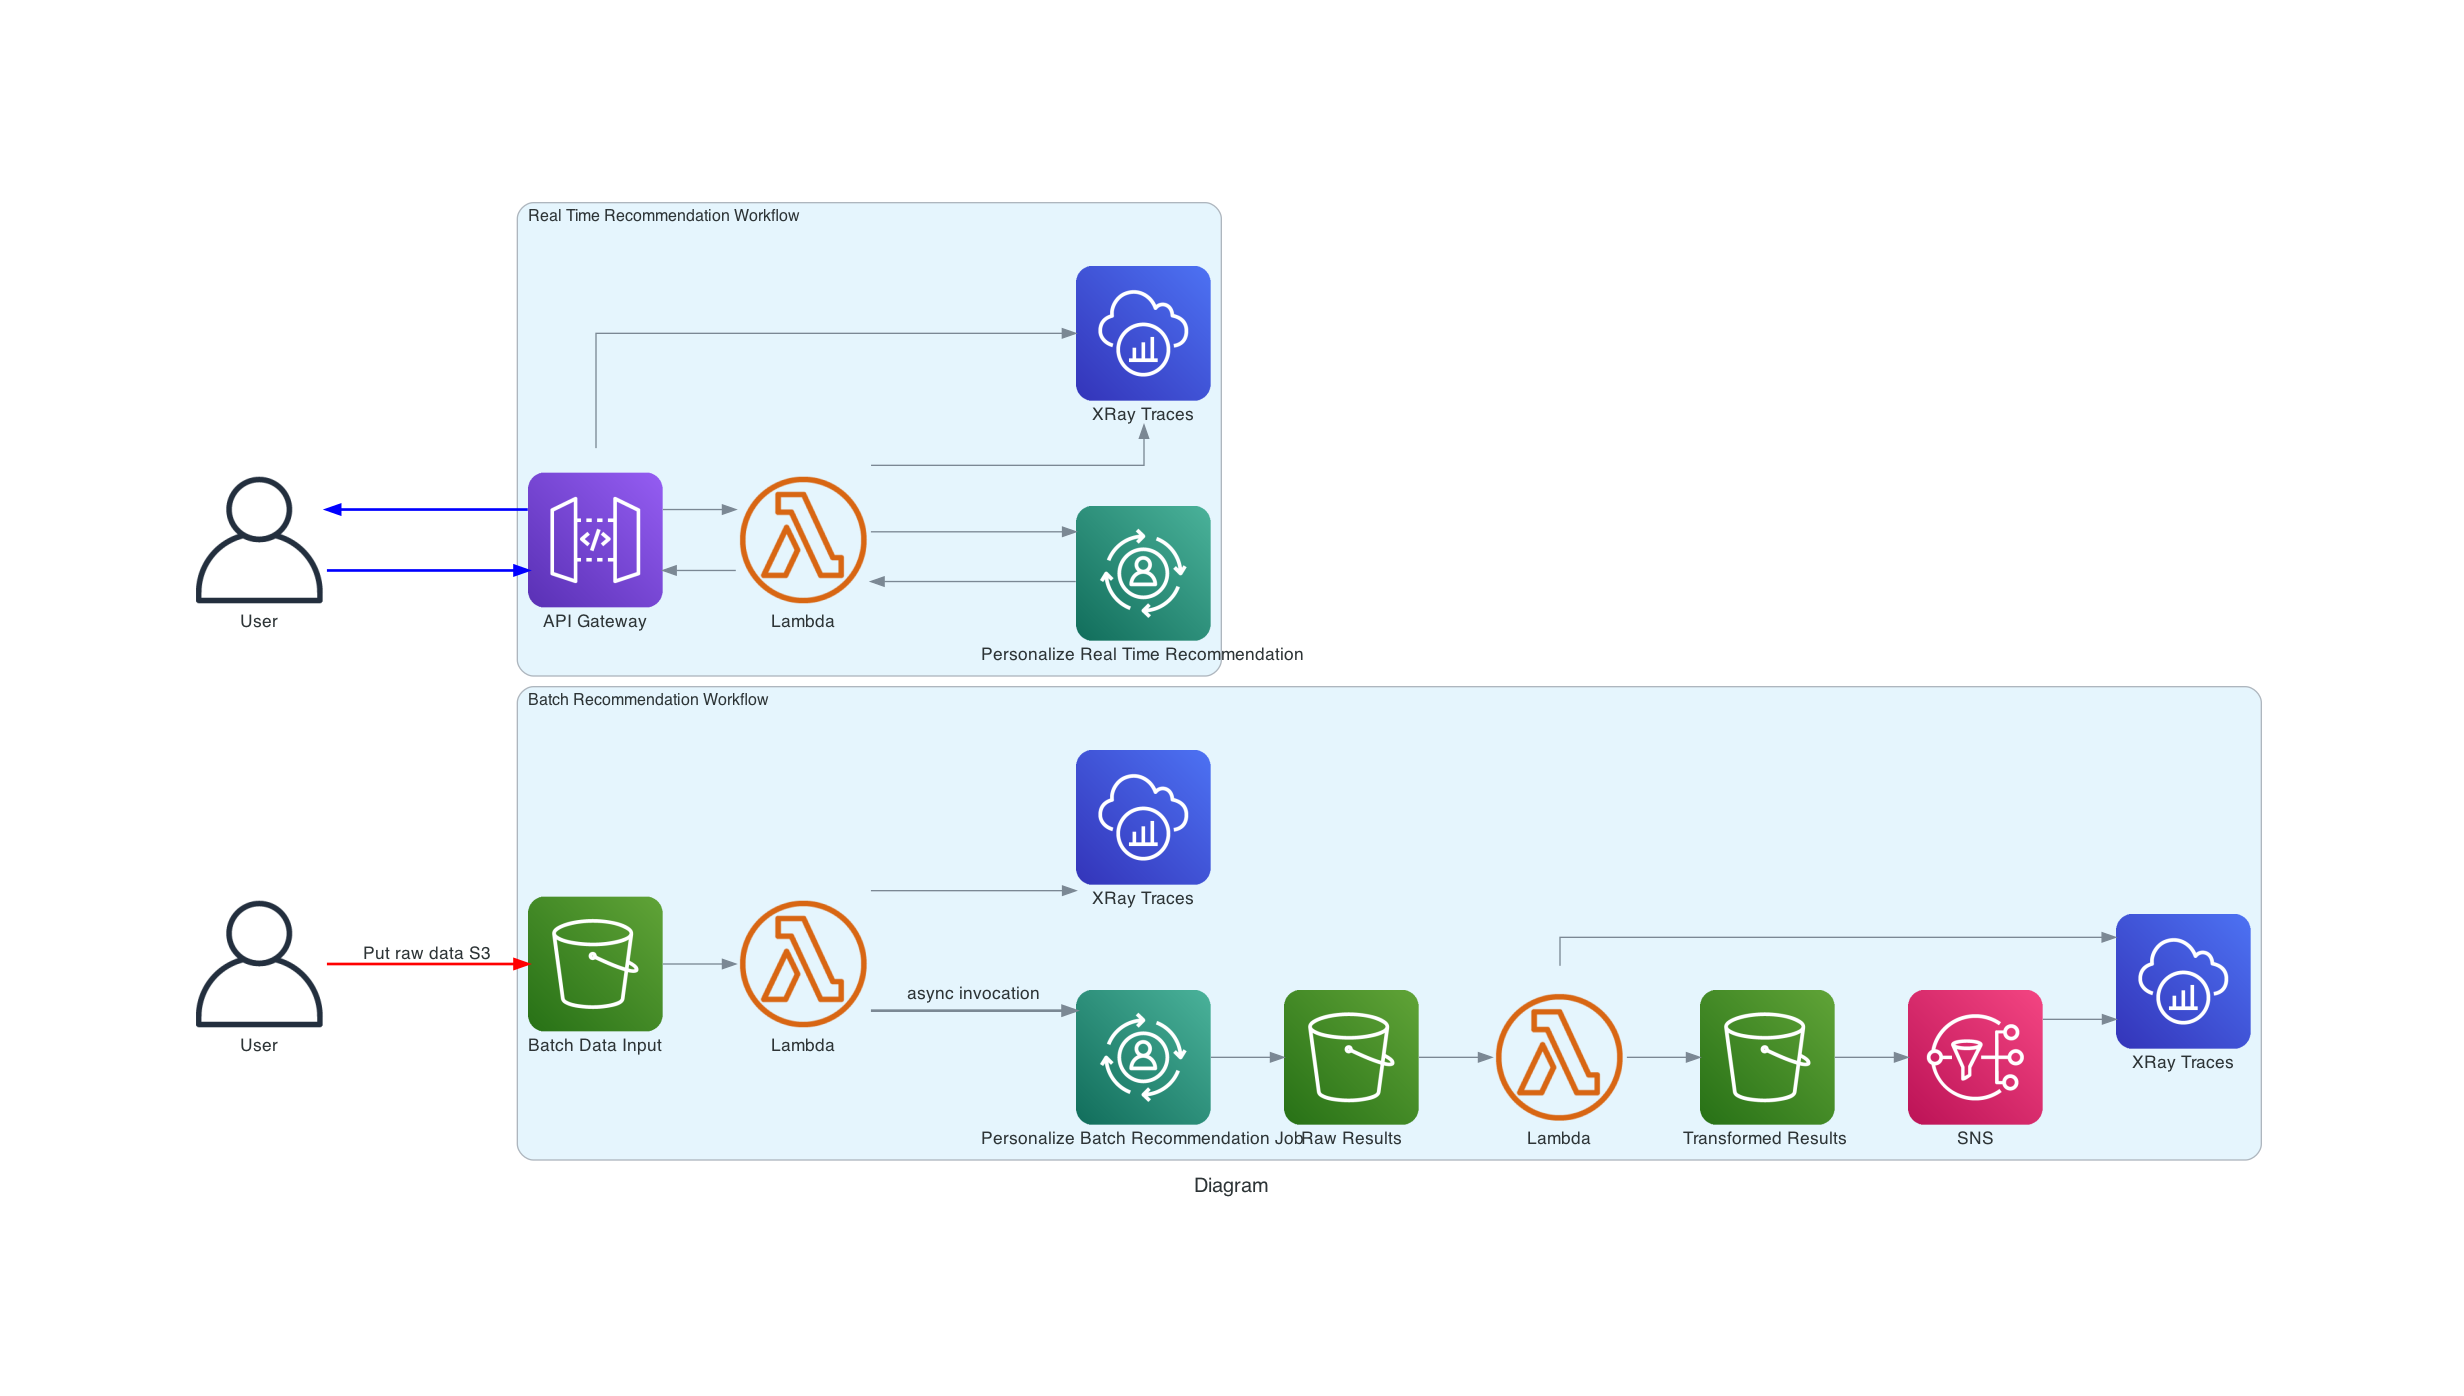2464x1396 pixels.
Task: Click the Personalize Real Time Recommendation icon
Action: click(x=1143, y=573)
